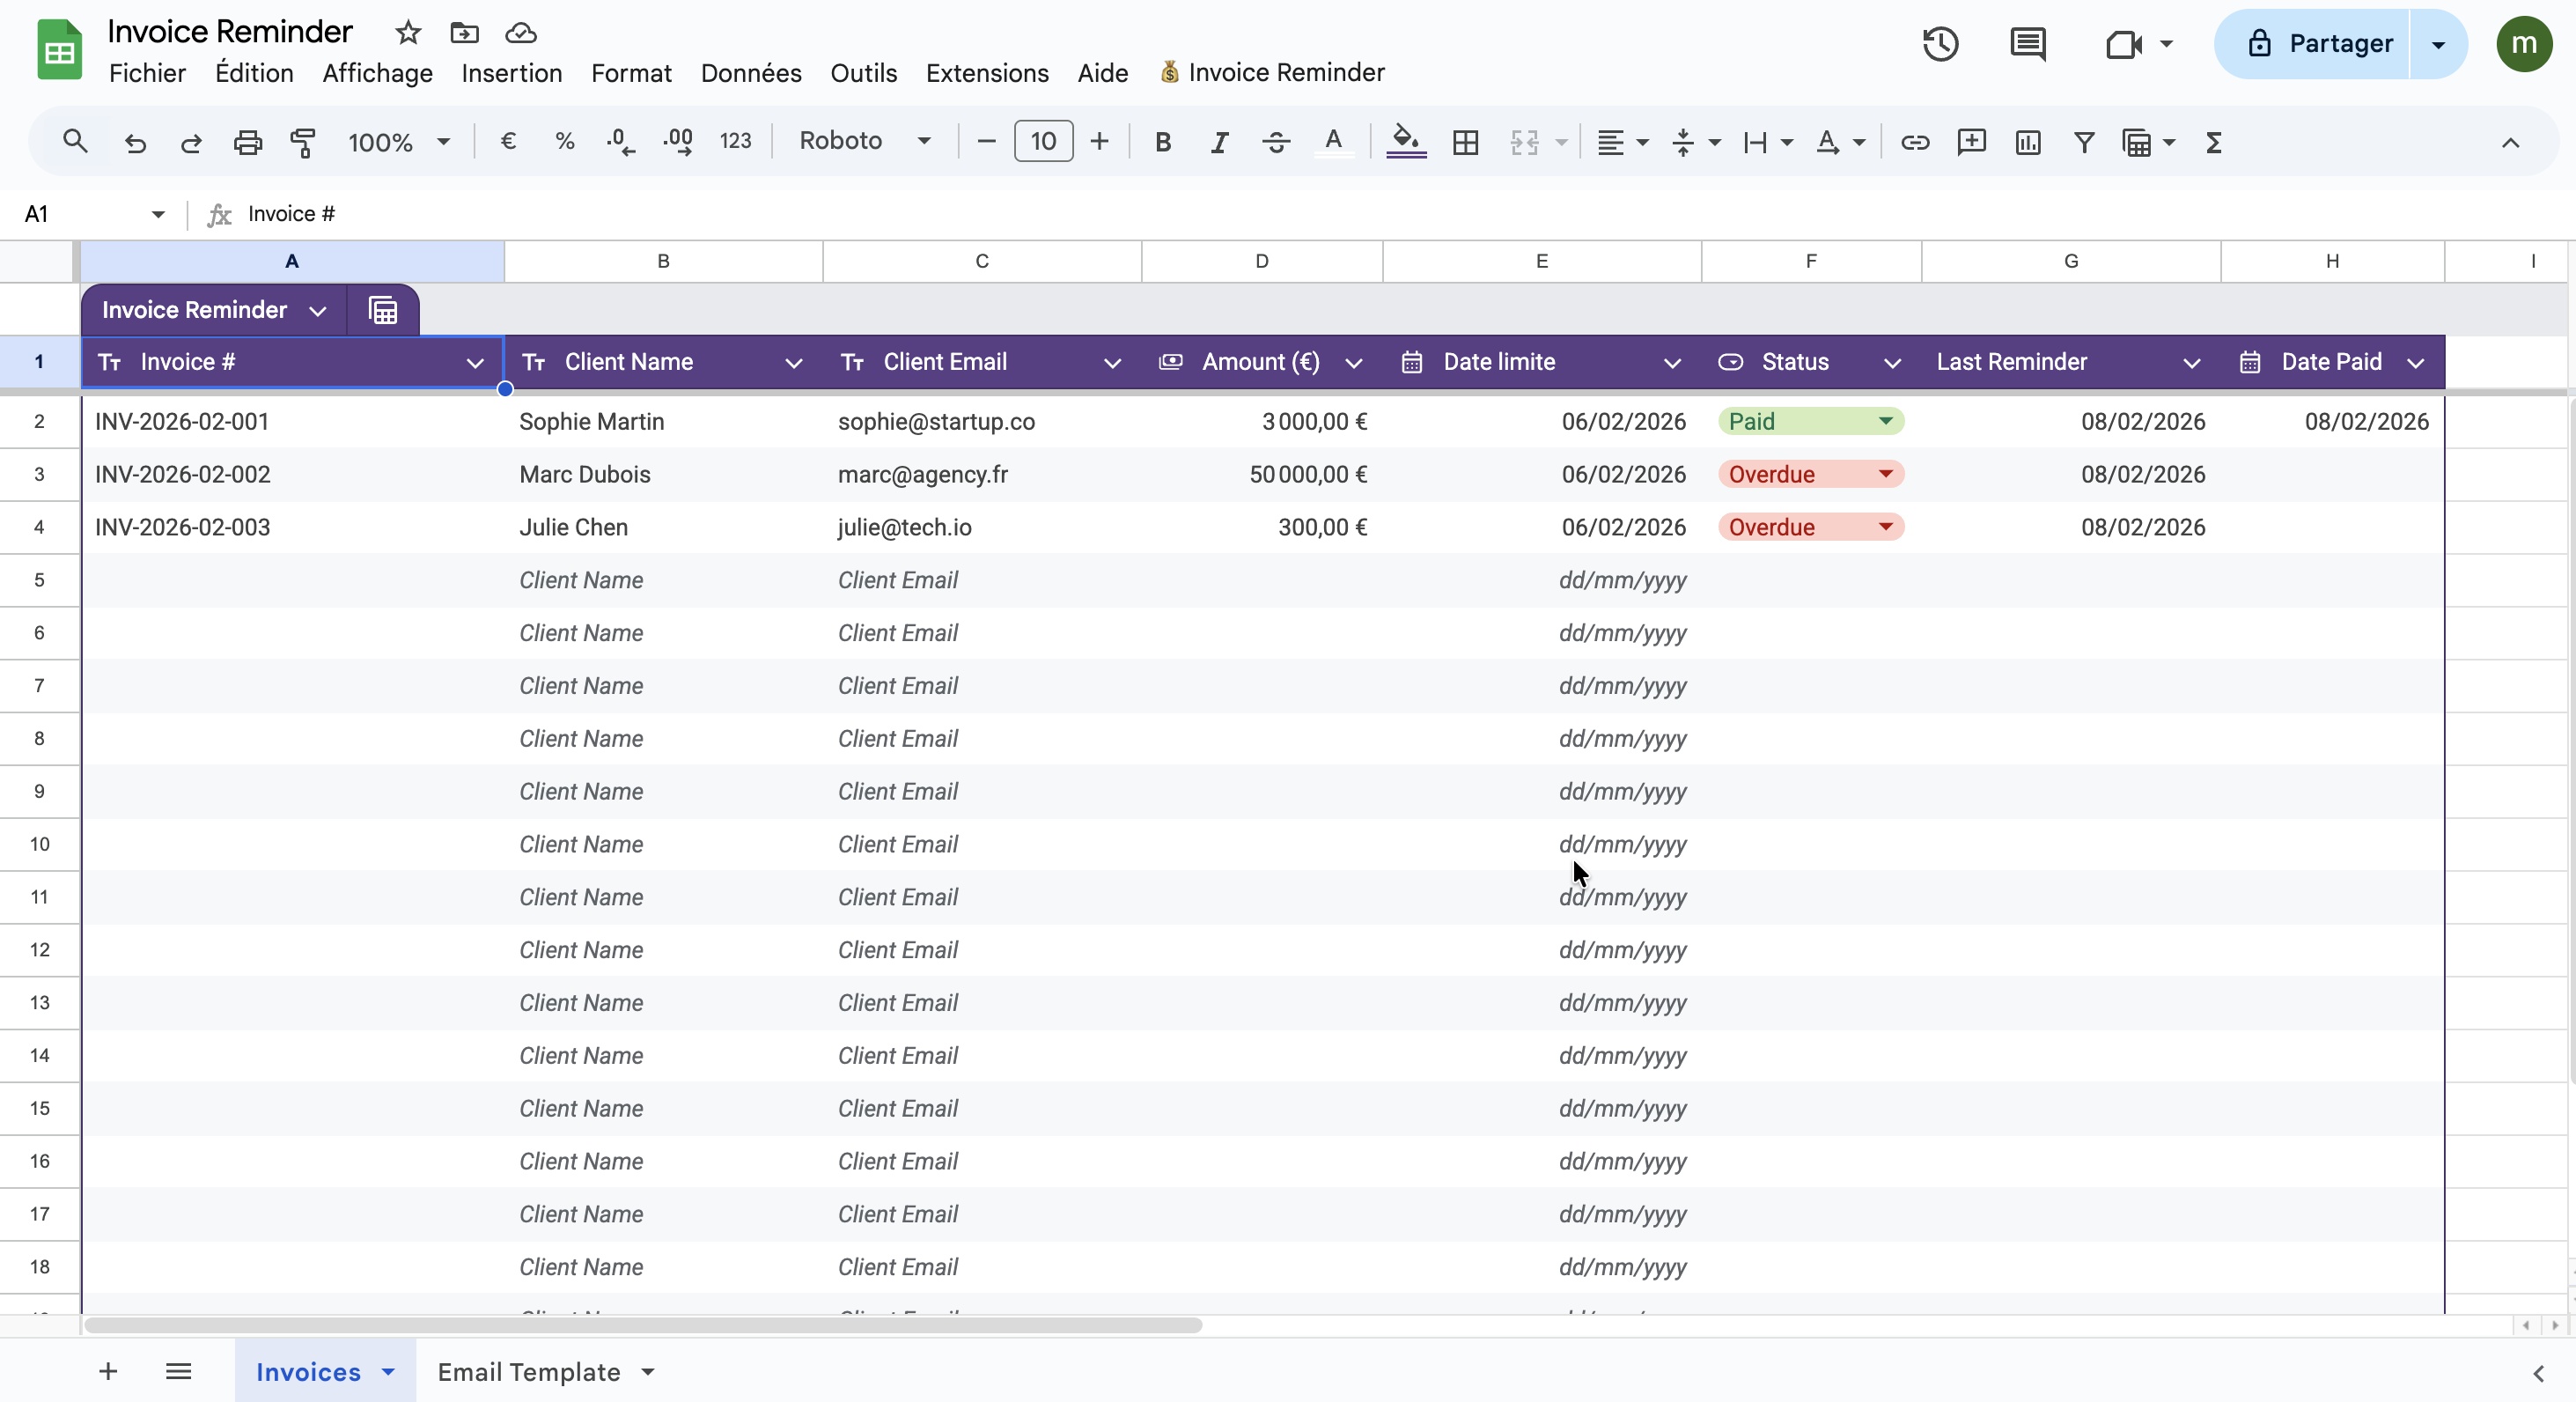Screen dimensions: 2576x1402
Task: Switch to the Email Template sheet tab
Action: coord(528,1371)
